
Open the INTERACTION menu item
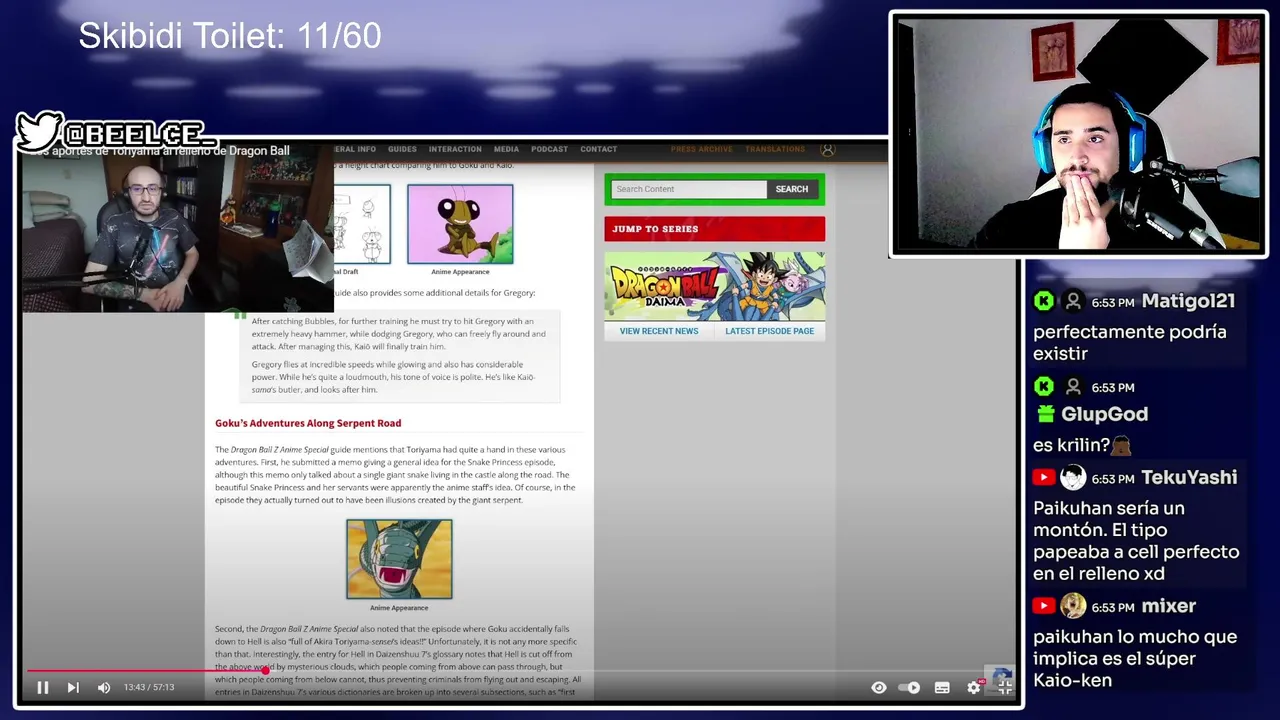point(455,149)
